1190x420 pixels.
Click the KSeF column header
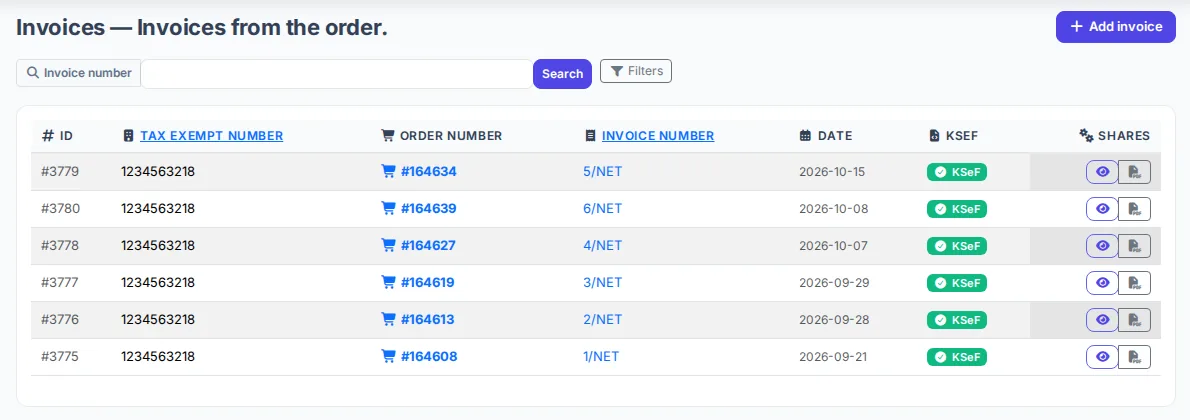point(953,136)
